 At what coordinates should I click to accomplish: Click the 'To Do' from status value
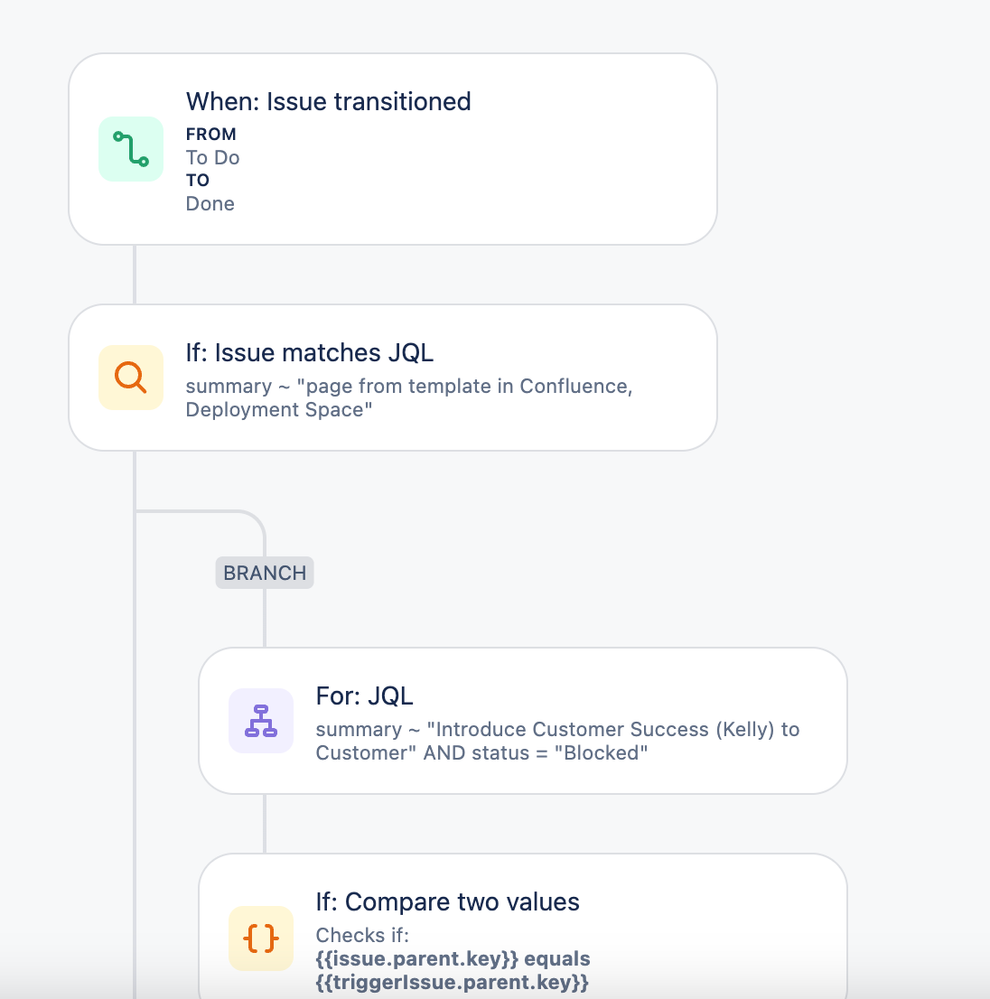click(213, 157)
